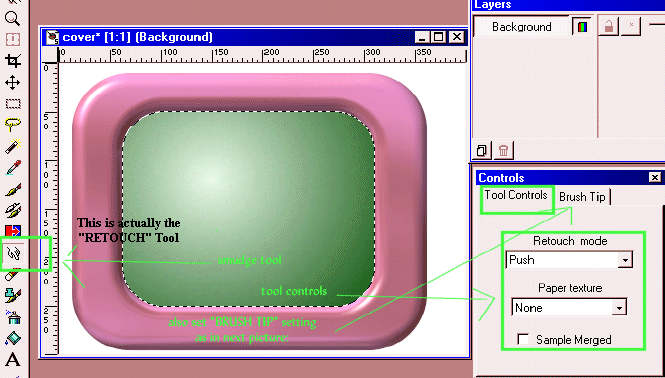This screenshot has height=378, width=665.
Task: Switch to the Tool Controls tab
Action: 516,195
